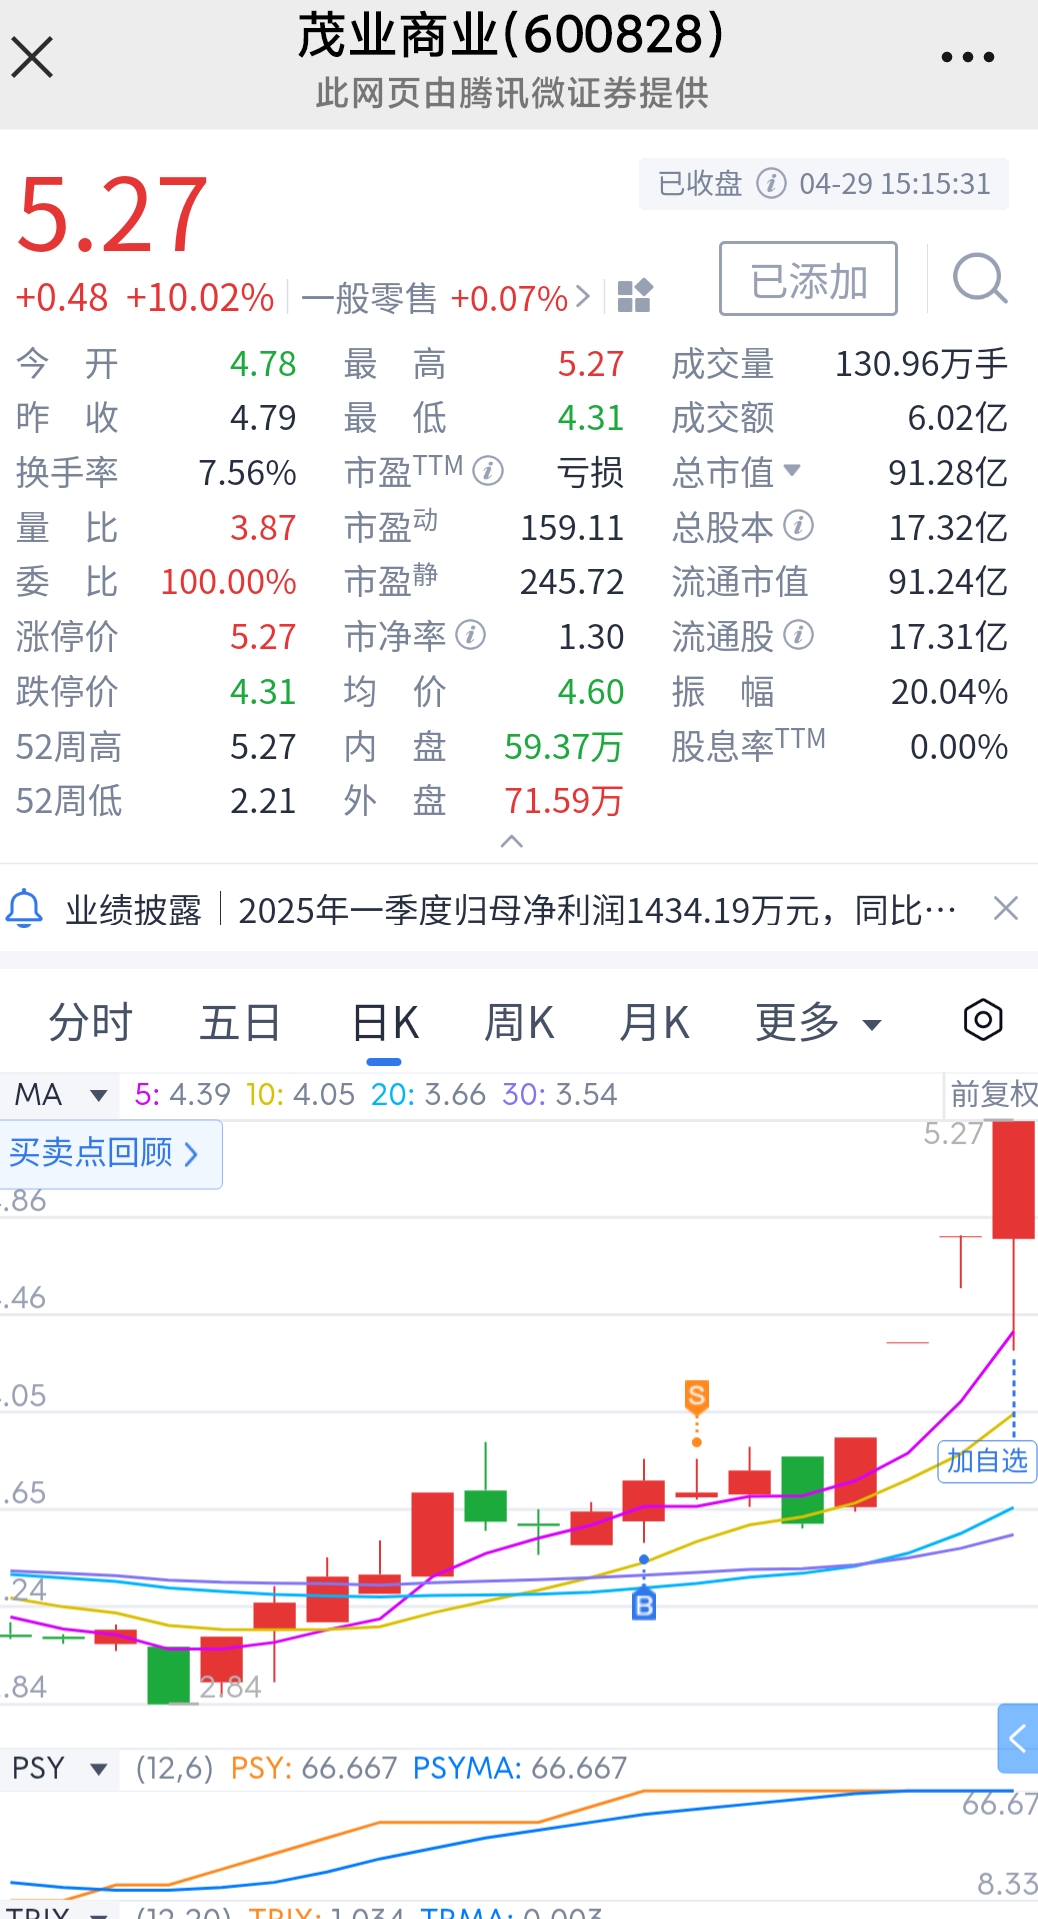Tap the current price 5.27
Image resolution: width=1038 pixels, height=1919 pixels.
point(112,214)
